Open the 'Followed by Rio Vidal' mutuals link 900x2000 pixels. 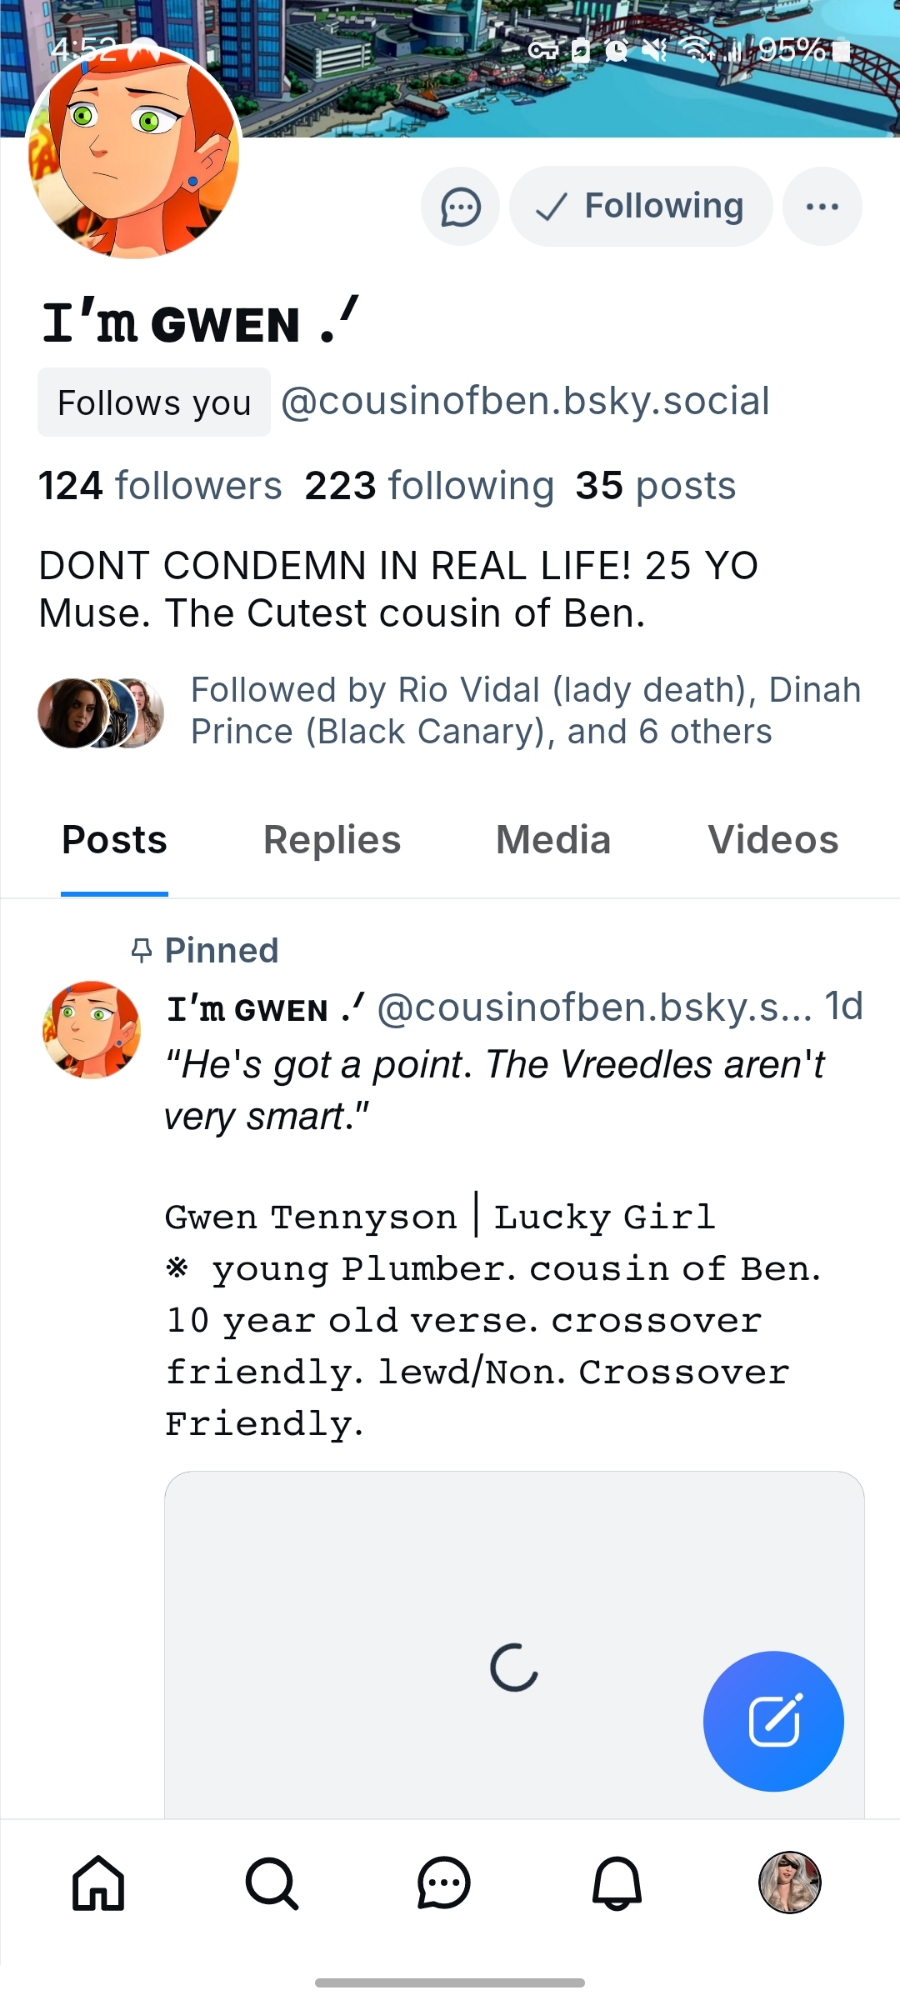point(525,711)
